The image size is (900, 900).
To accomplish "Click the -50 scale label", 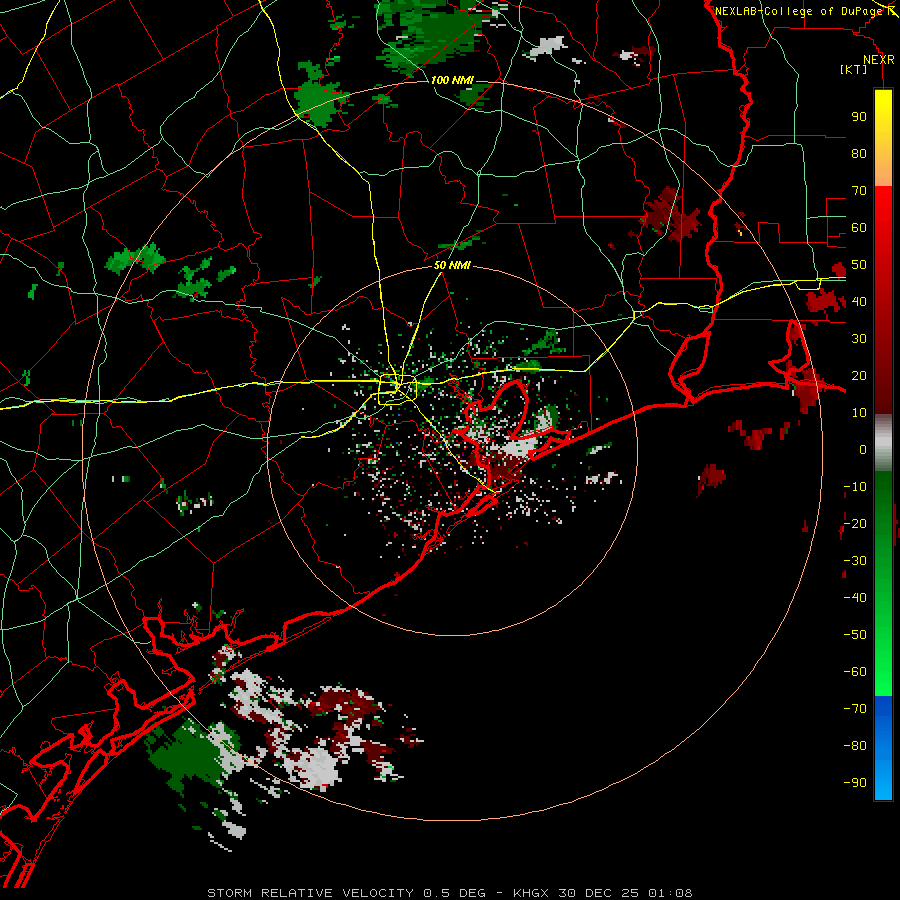I will [855, 635].
